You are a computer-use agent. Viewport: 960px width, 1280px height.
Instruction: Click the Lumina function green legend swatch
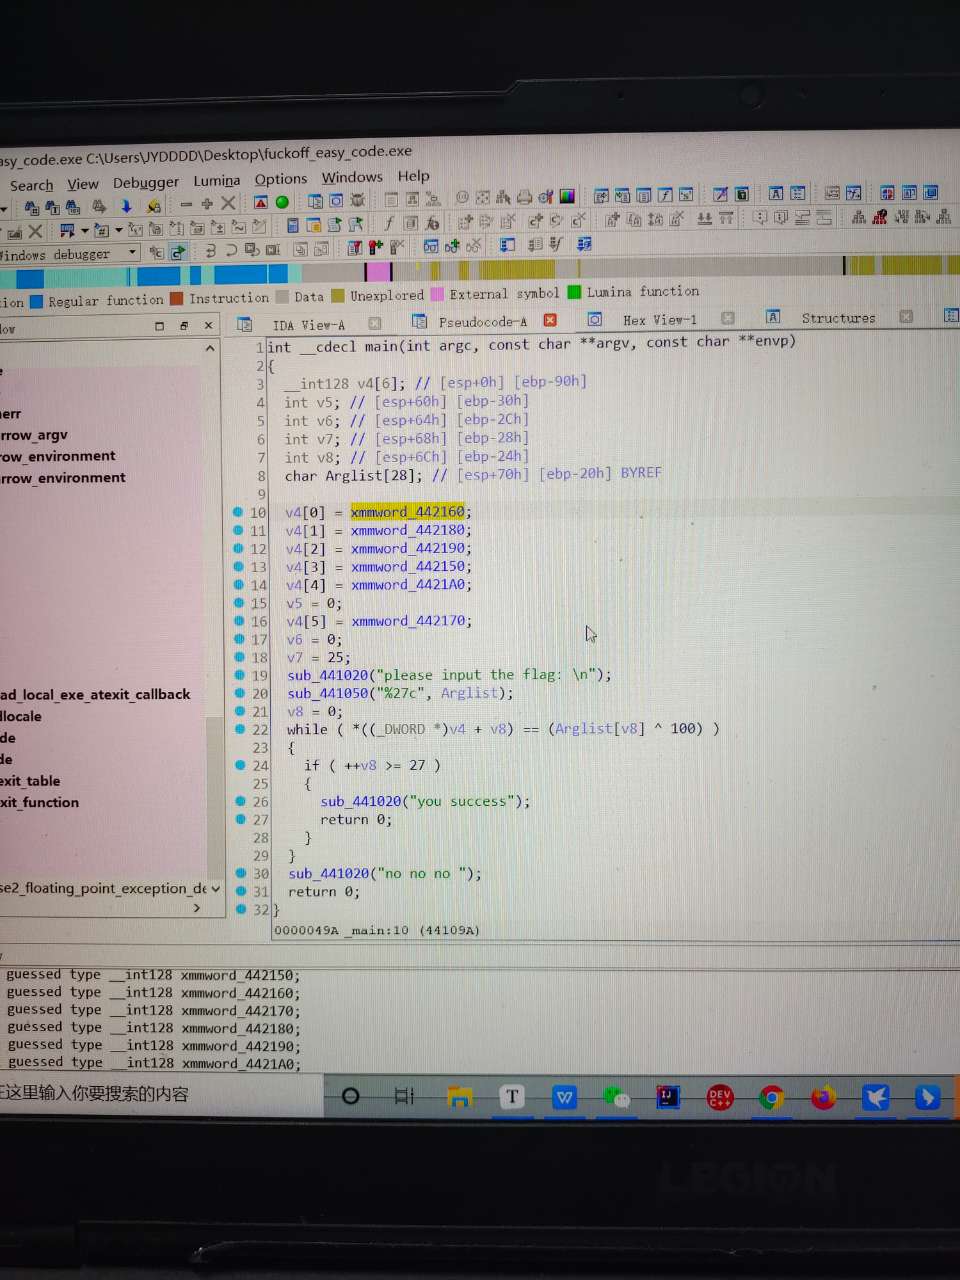(574, 292)
